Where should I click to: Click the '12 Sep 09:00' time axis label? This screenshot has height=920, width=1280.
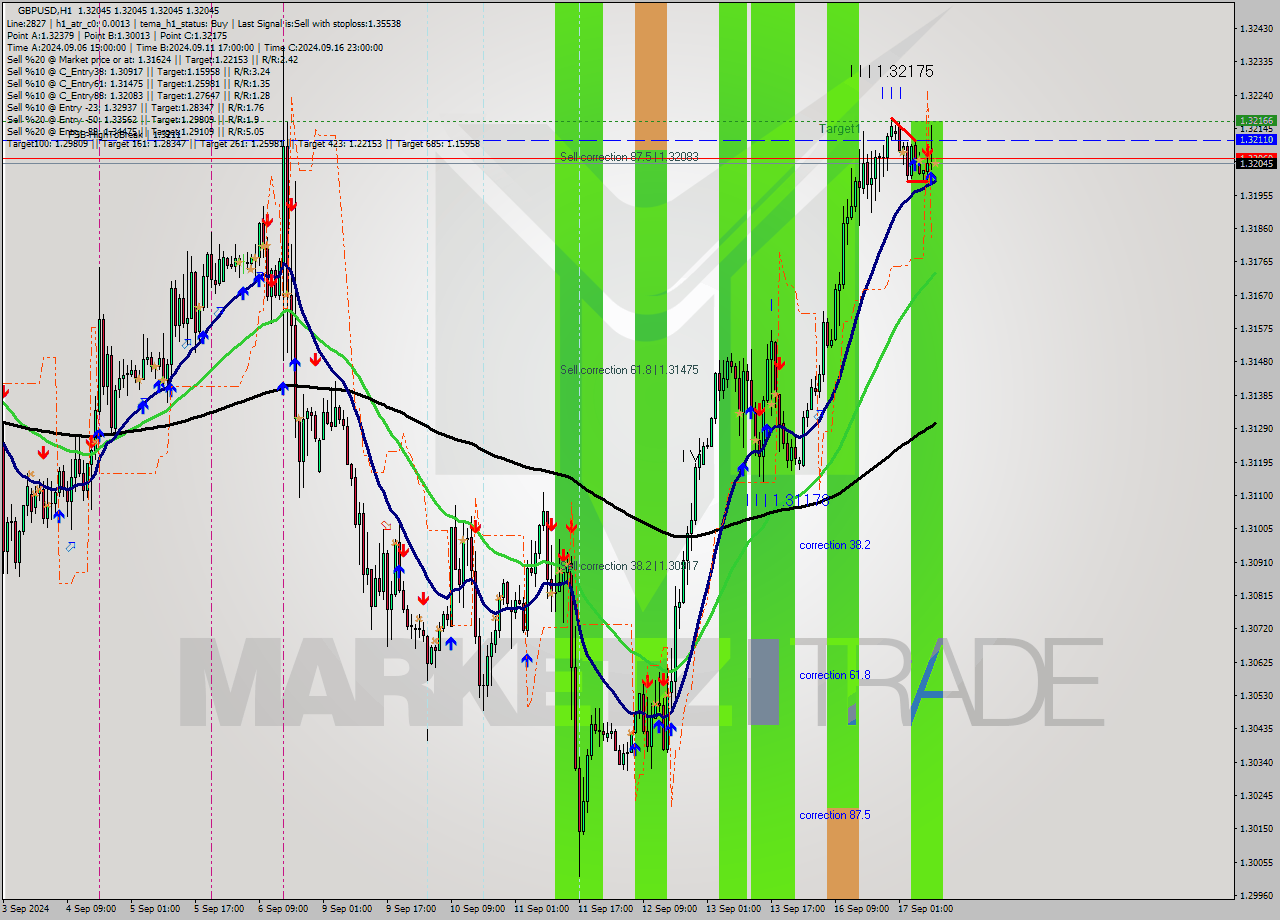tap(668, 909)
